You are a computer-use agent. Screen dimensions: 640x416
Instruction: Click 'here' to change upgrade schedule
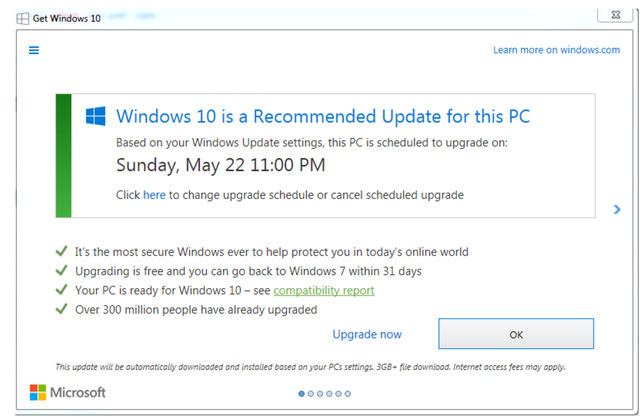(154, 195)
